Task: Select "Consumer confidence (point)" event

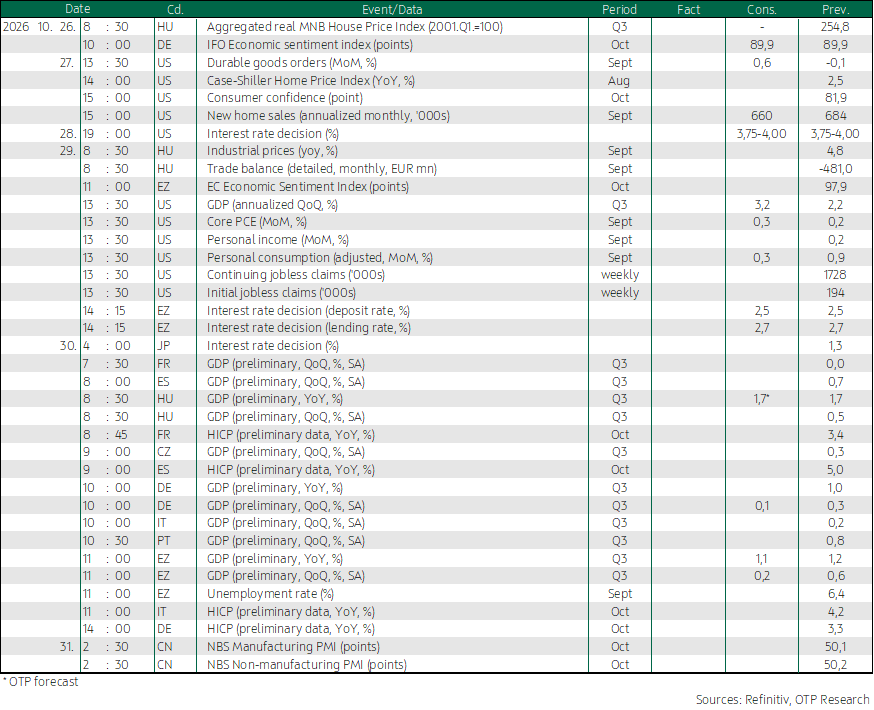Action: 285,98
